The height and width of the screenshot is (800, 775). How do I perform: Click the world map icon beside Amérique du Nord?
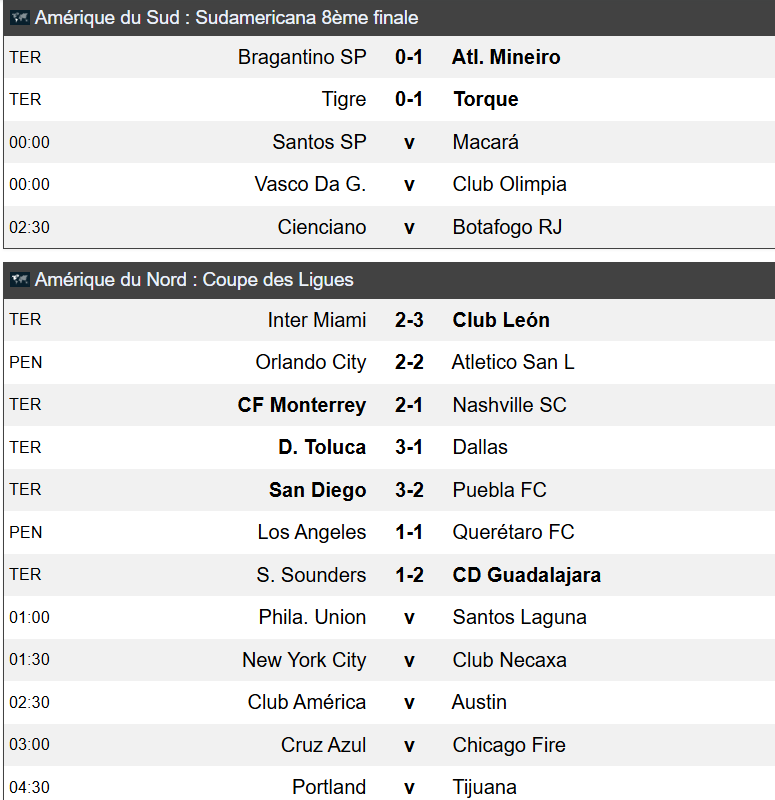pyautogui.click(x=20, y=280)
